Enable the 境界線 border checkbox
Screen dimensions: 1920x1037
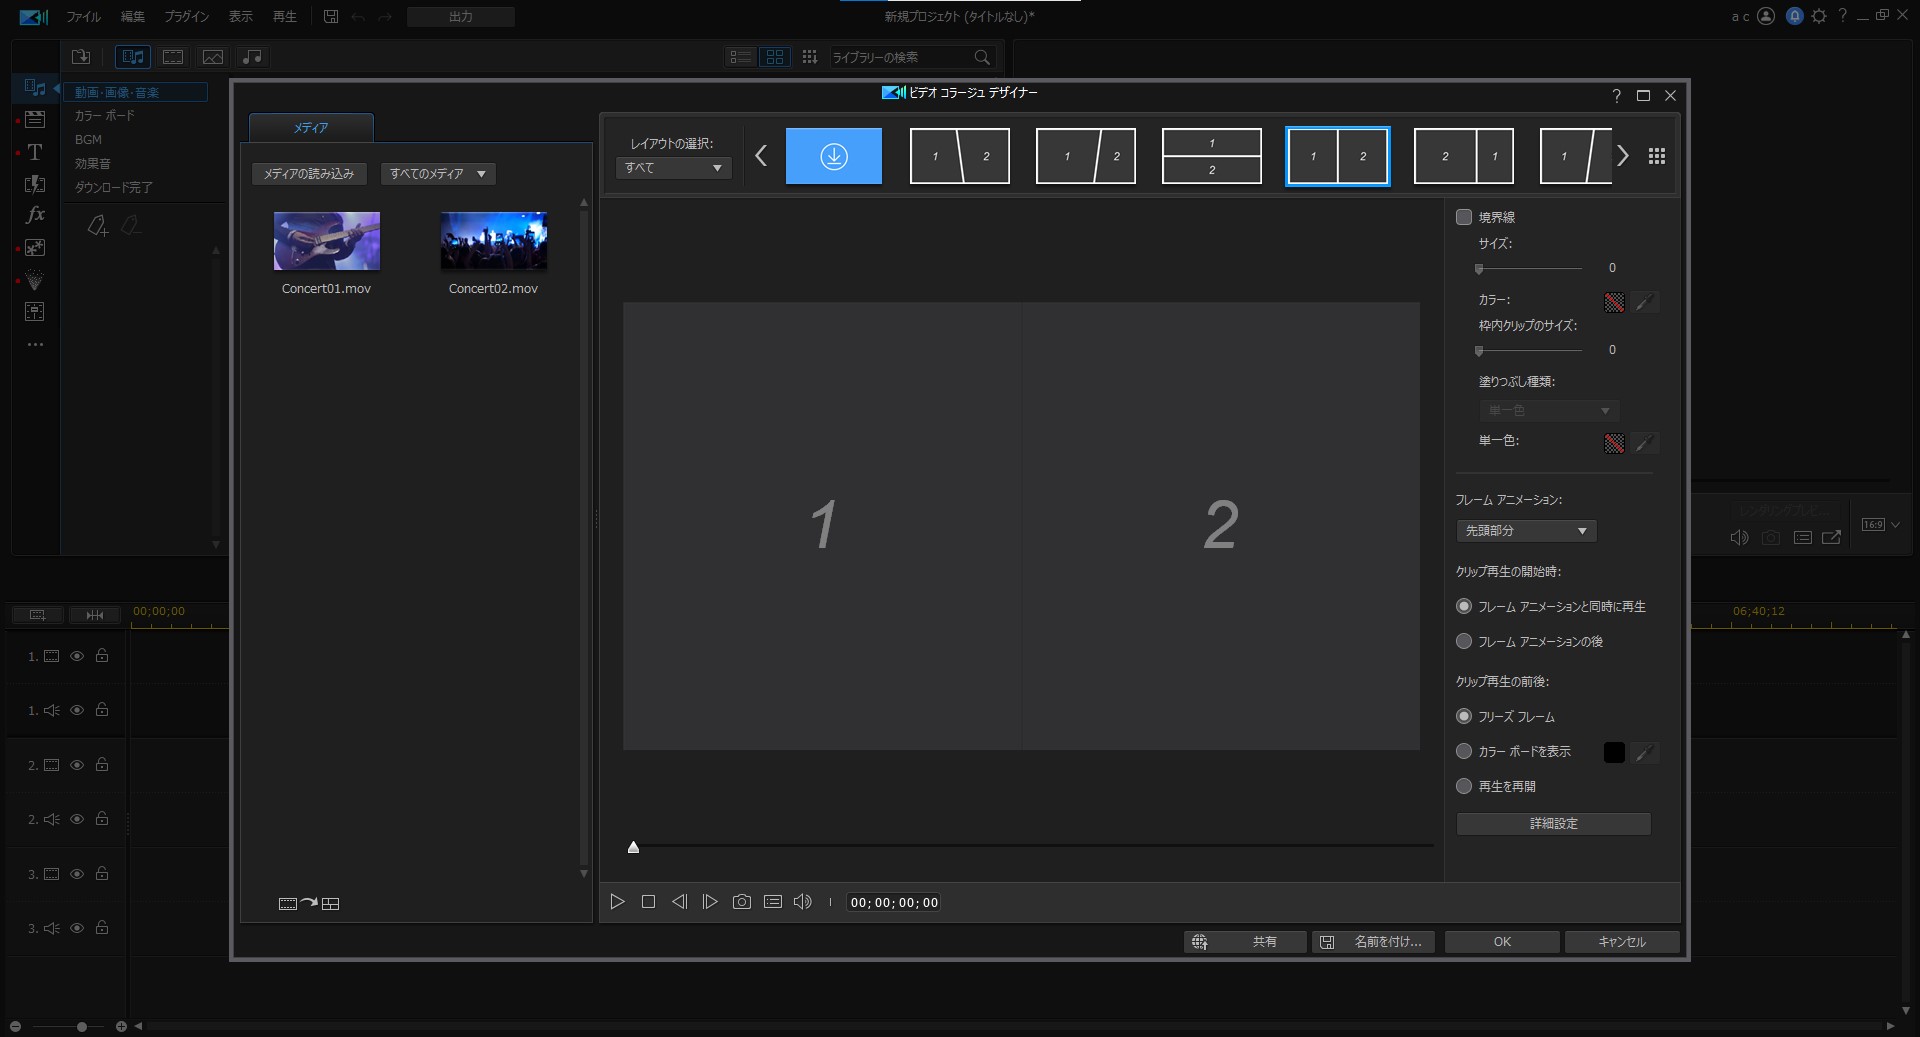pos(1464,217)
